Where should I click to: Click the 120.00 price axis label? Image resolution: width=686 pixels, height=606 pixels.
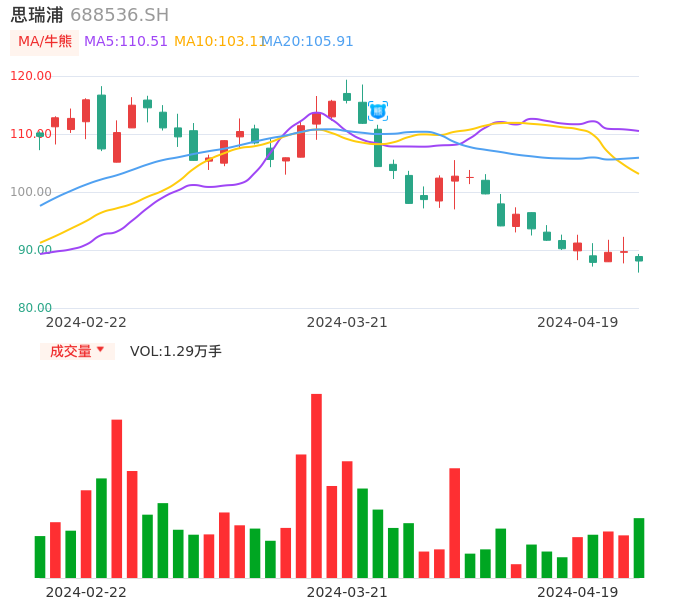pos(31,76)
